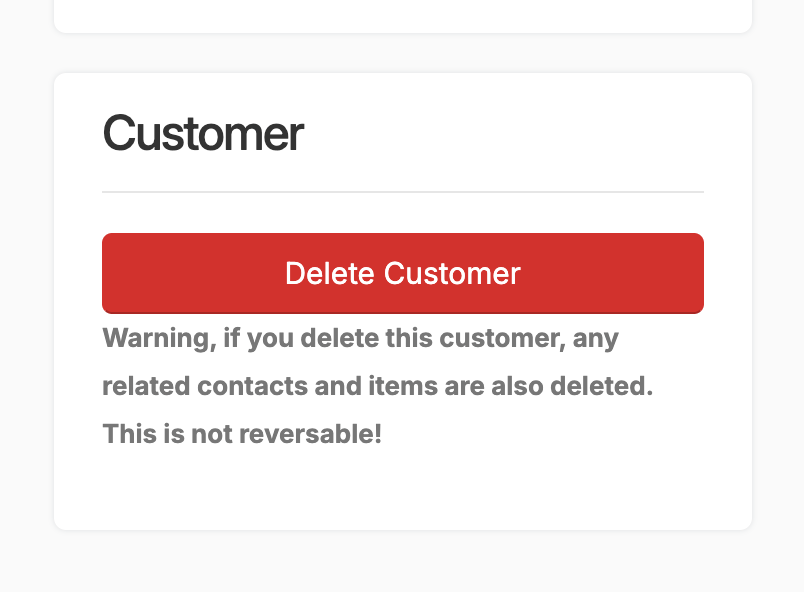Image resolution: width=804 pixels, height=592 pixels.
Task: Click the warning message below the button
Action: coord(376,385)
